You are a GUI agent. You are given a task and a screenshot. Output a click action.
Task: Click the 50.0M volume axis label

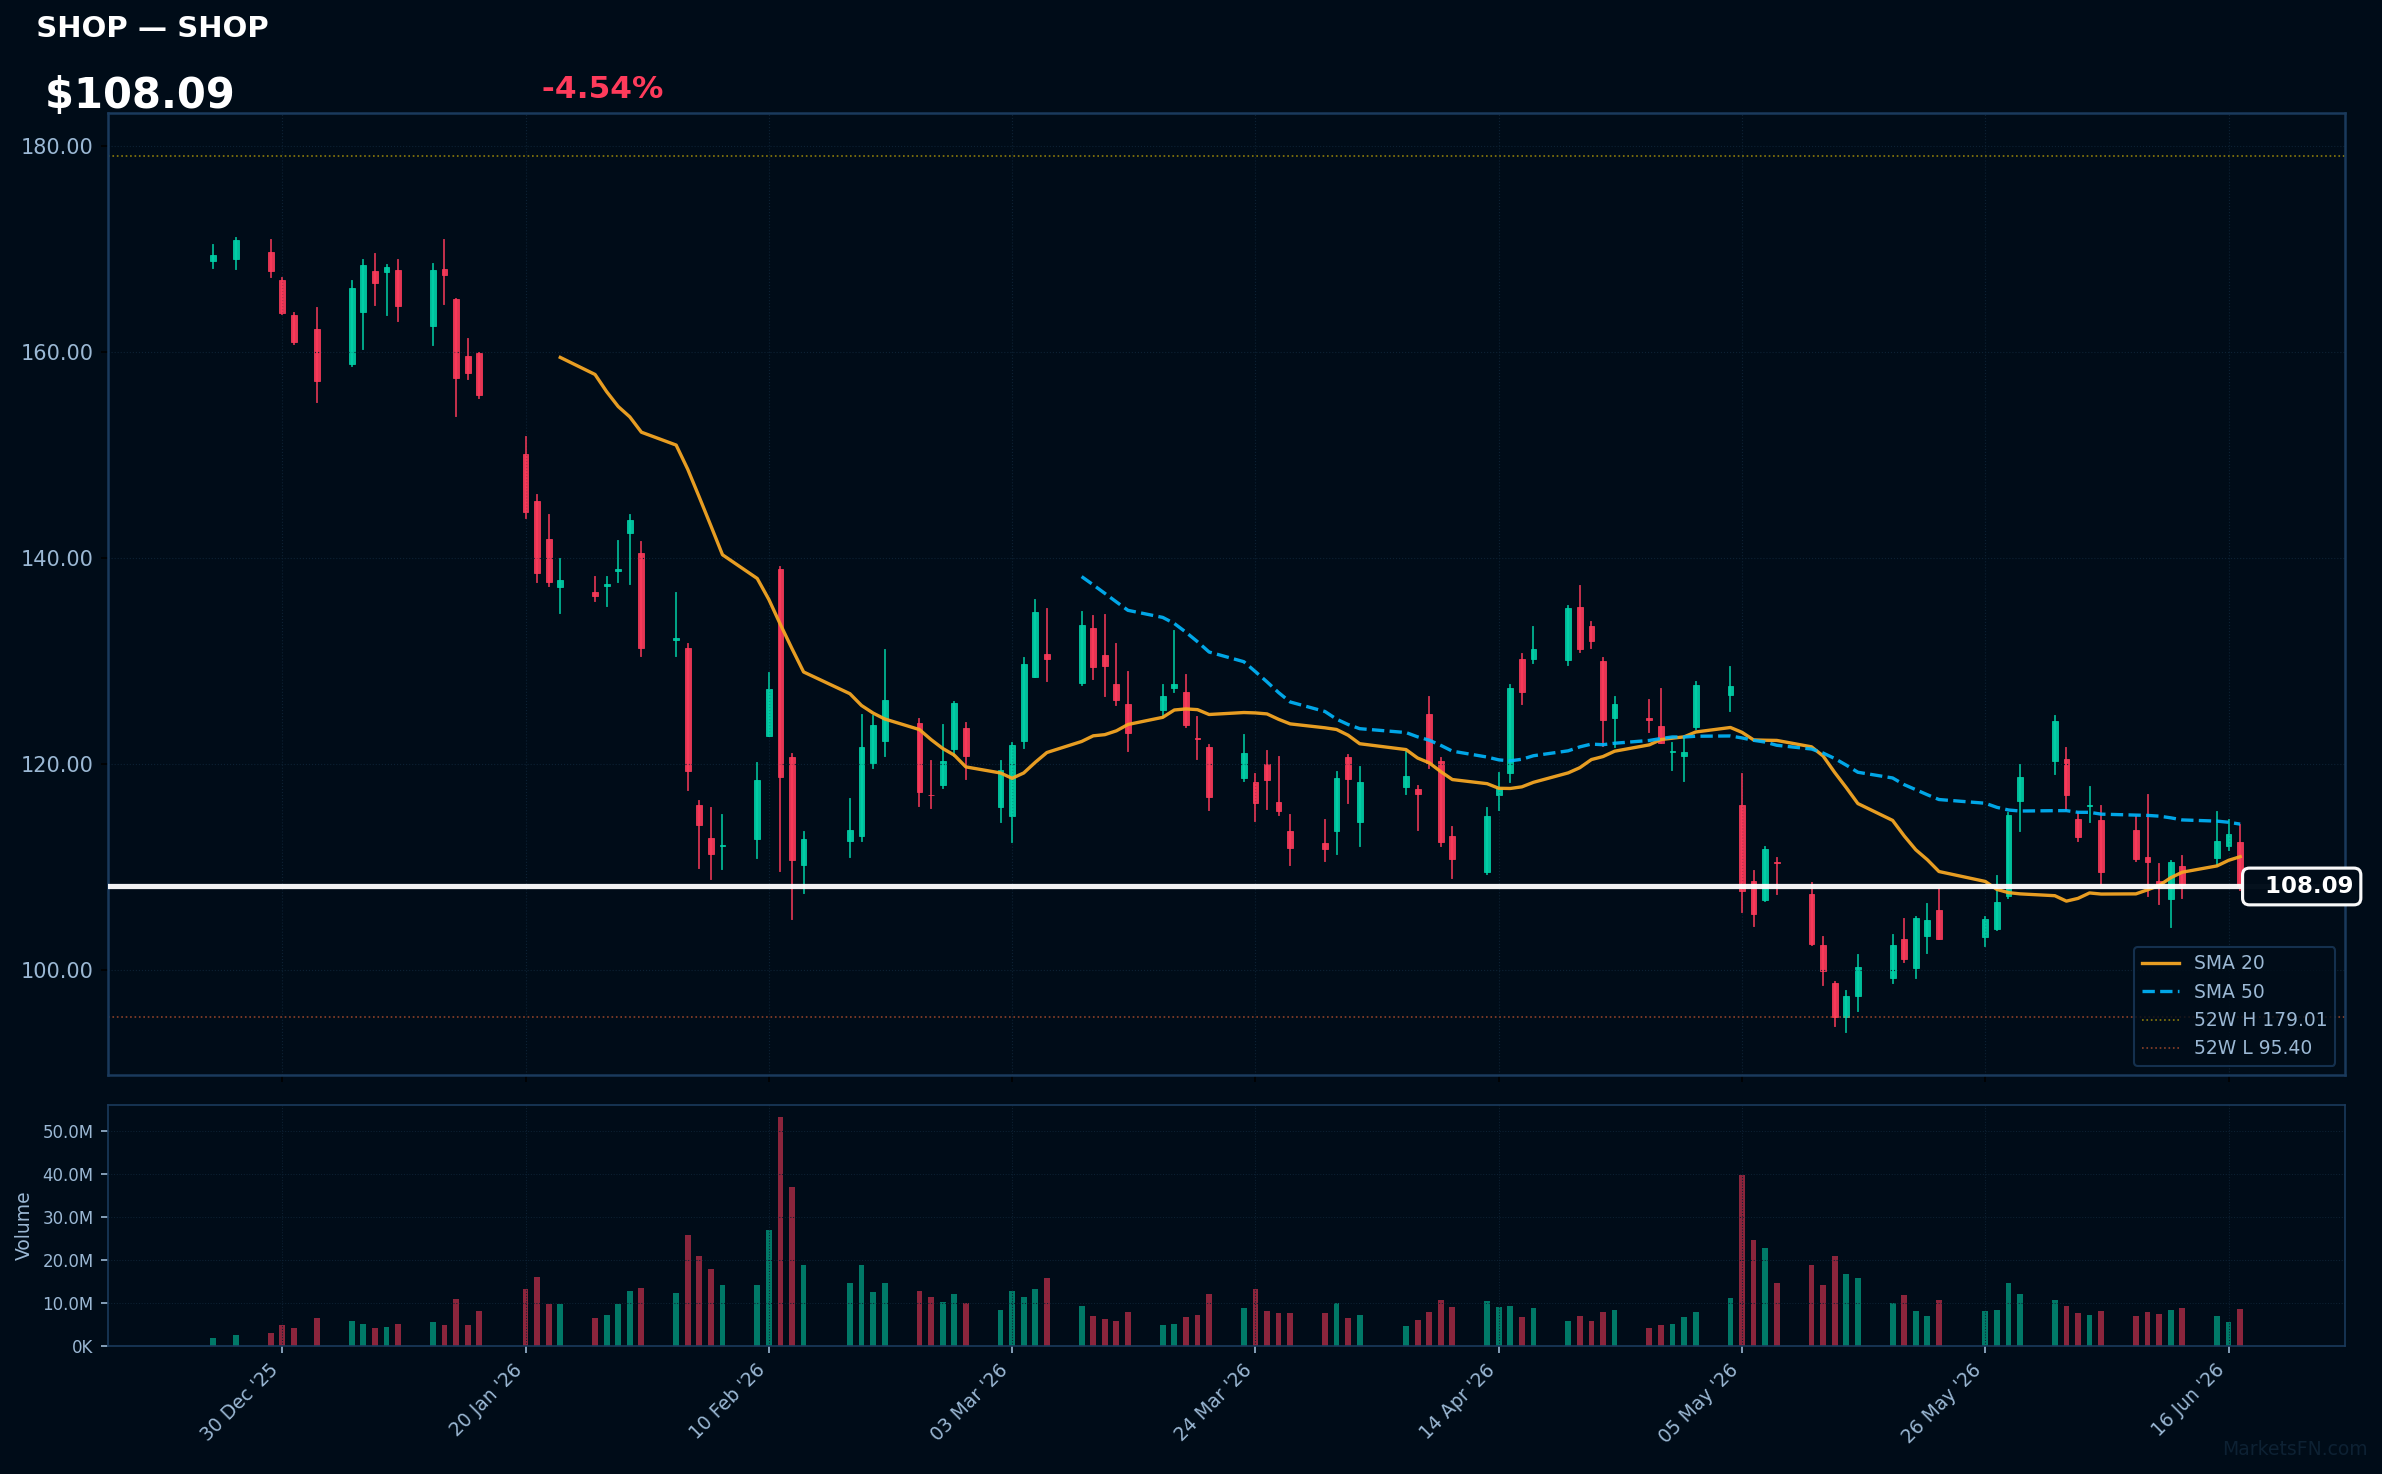[68, 1132]
